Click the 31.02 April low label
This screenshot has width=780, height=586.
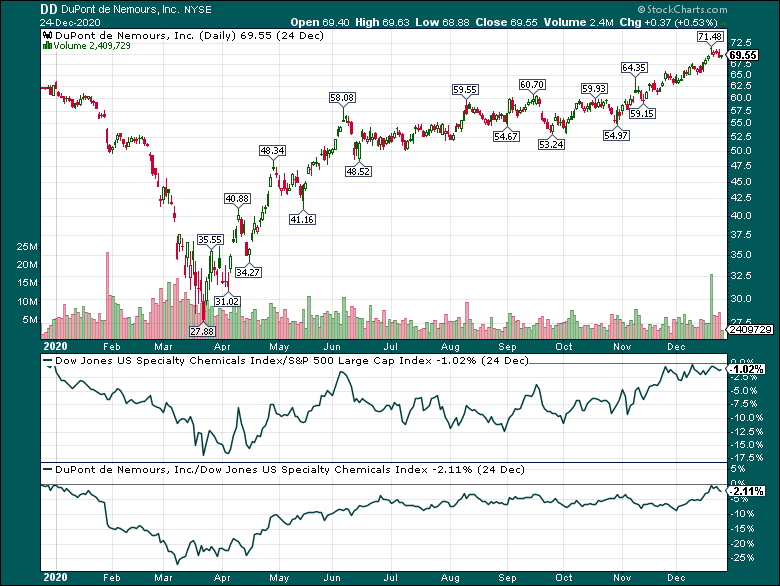[x=227, y=301]
